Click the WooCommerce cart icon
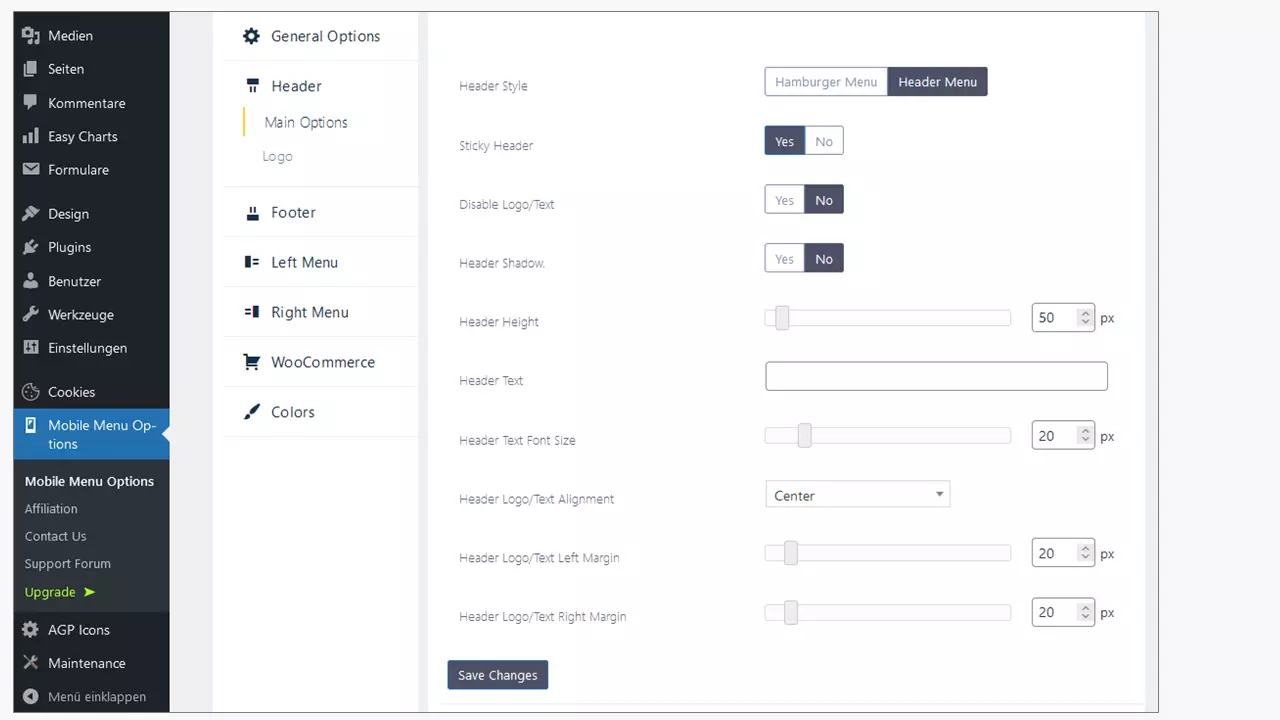Image resolution: width=1280 pixels, height=720 pixels. [252, 362]
